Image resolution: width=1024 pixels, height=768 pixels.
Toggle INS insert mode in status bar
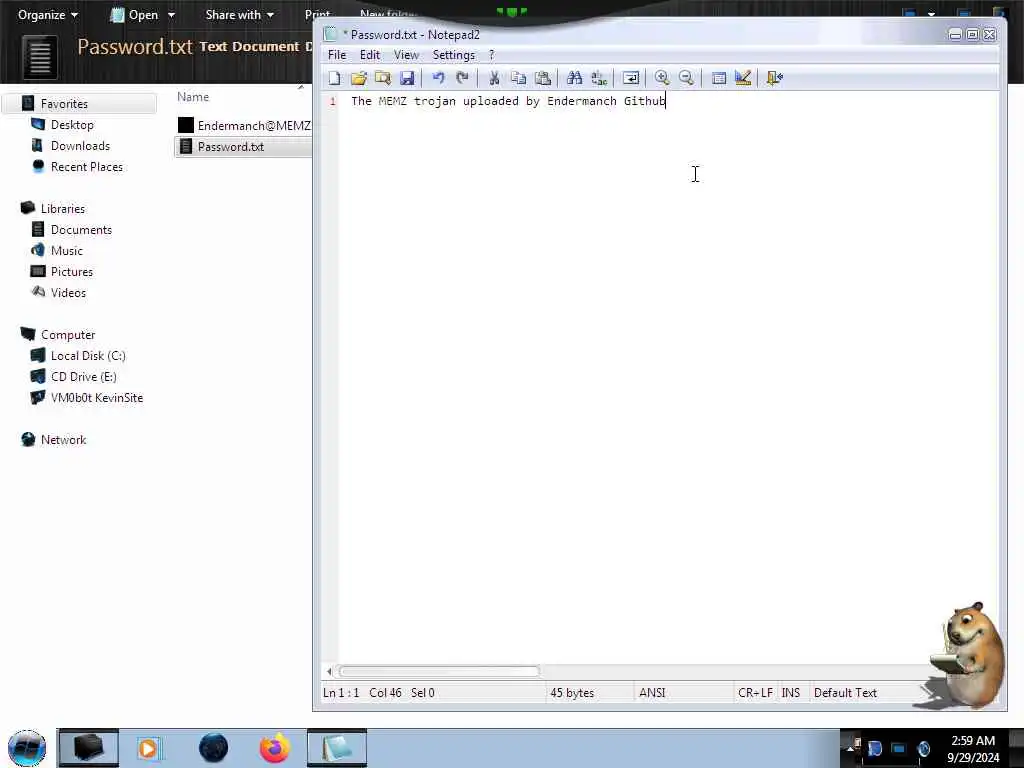(790, 693)
